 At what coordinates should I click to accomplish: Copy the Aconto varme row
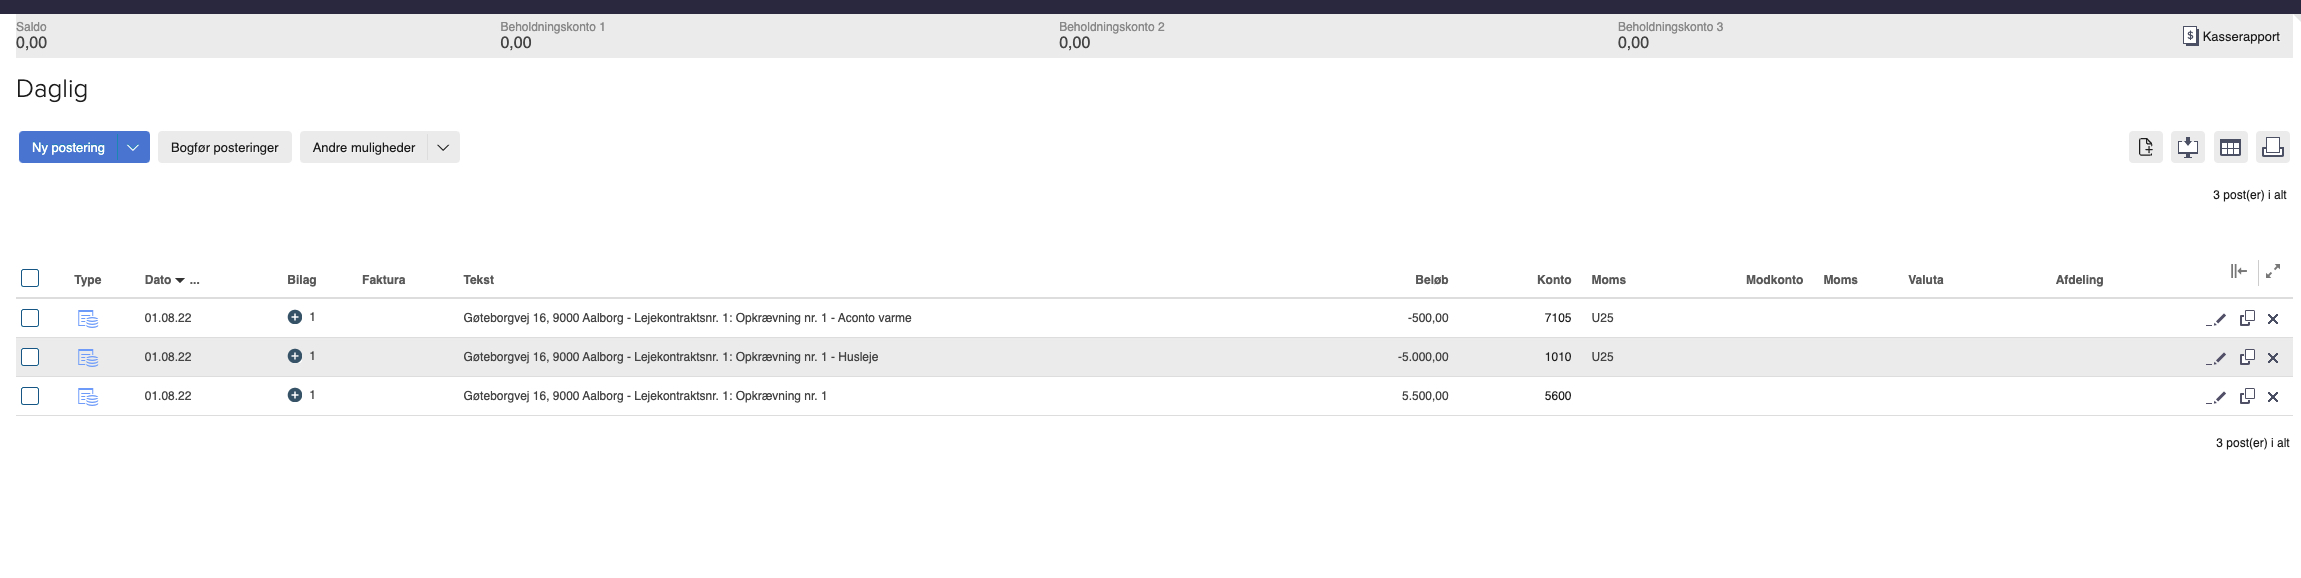click(2247, 318)
